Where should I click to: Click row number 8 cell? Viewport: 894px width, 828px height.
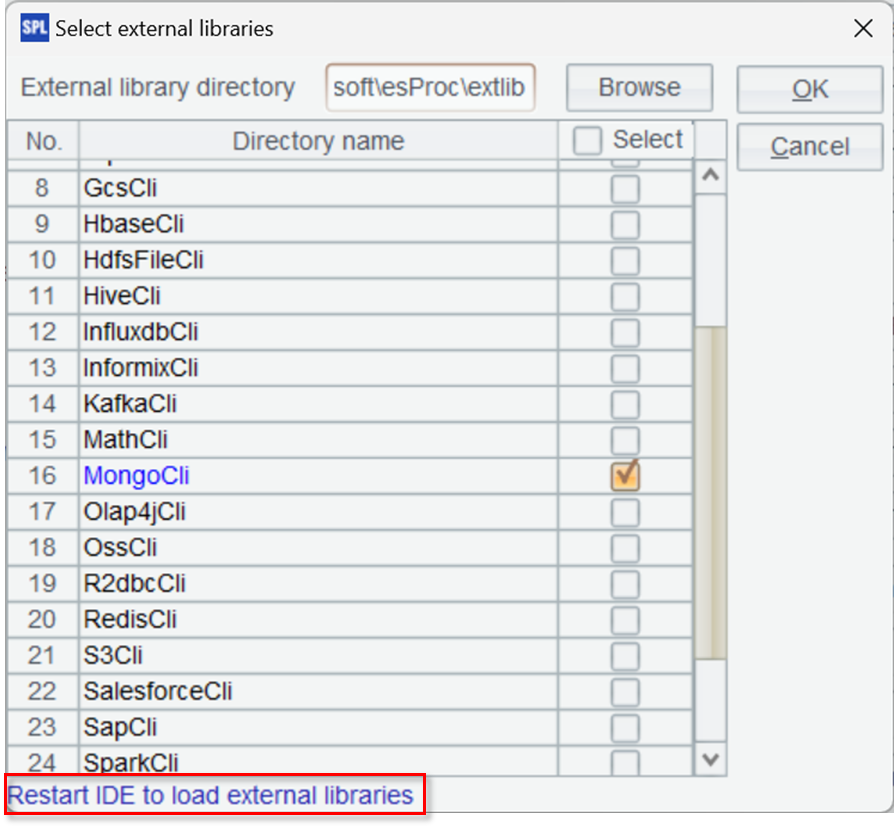pos(43,189)
